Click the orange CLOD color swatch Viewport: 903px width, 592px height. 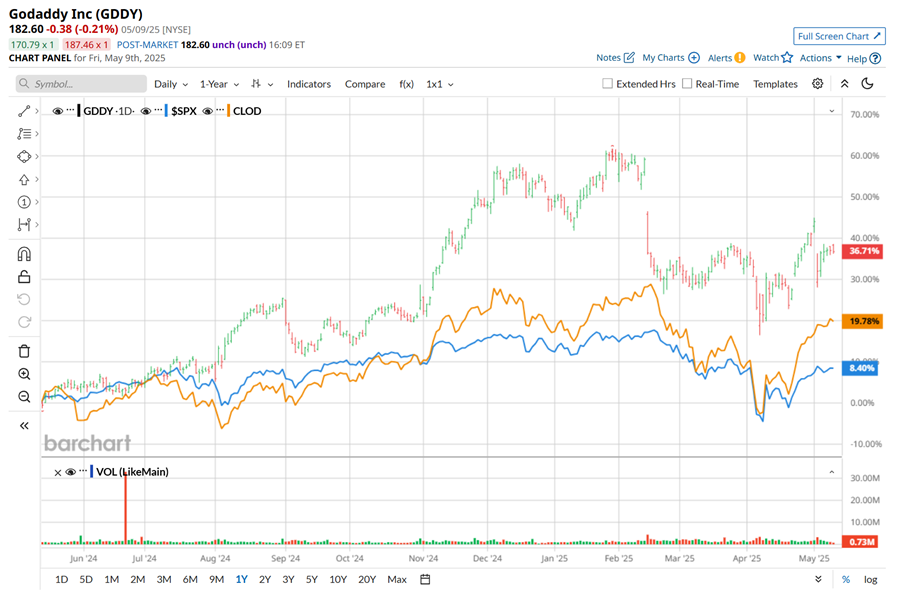click(x=229, y=111)
